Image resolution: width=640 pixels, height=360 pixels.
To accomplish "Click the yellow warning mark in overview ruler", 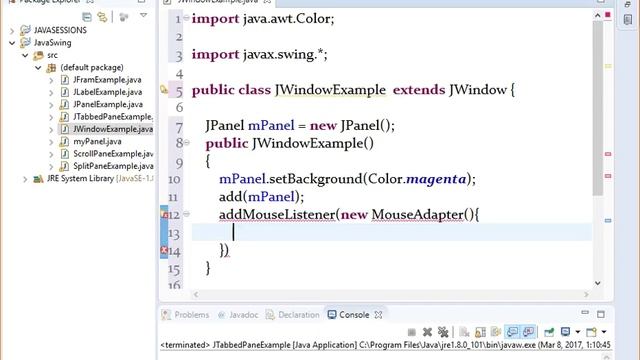I will (x=608, y=66).
